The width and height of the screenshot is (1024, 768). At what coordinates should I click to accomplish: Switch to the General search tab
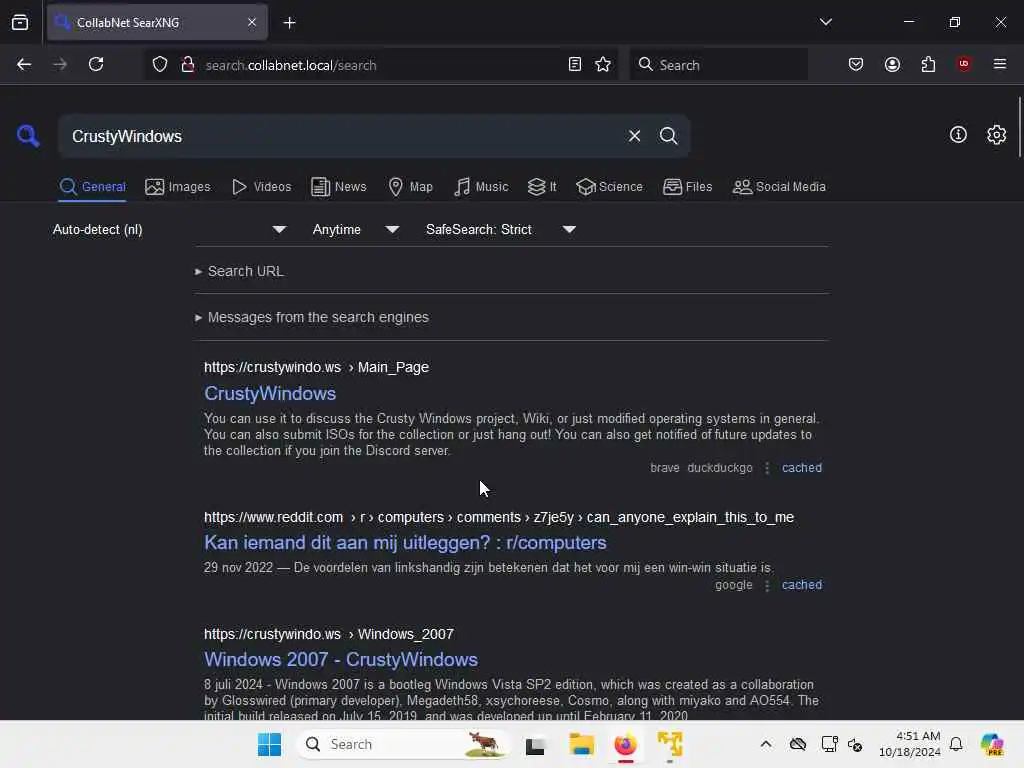[x=92, y=187]
